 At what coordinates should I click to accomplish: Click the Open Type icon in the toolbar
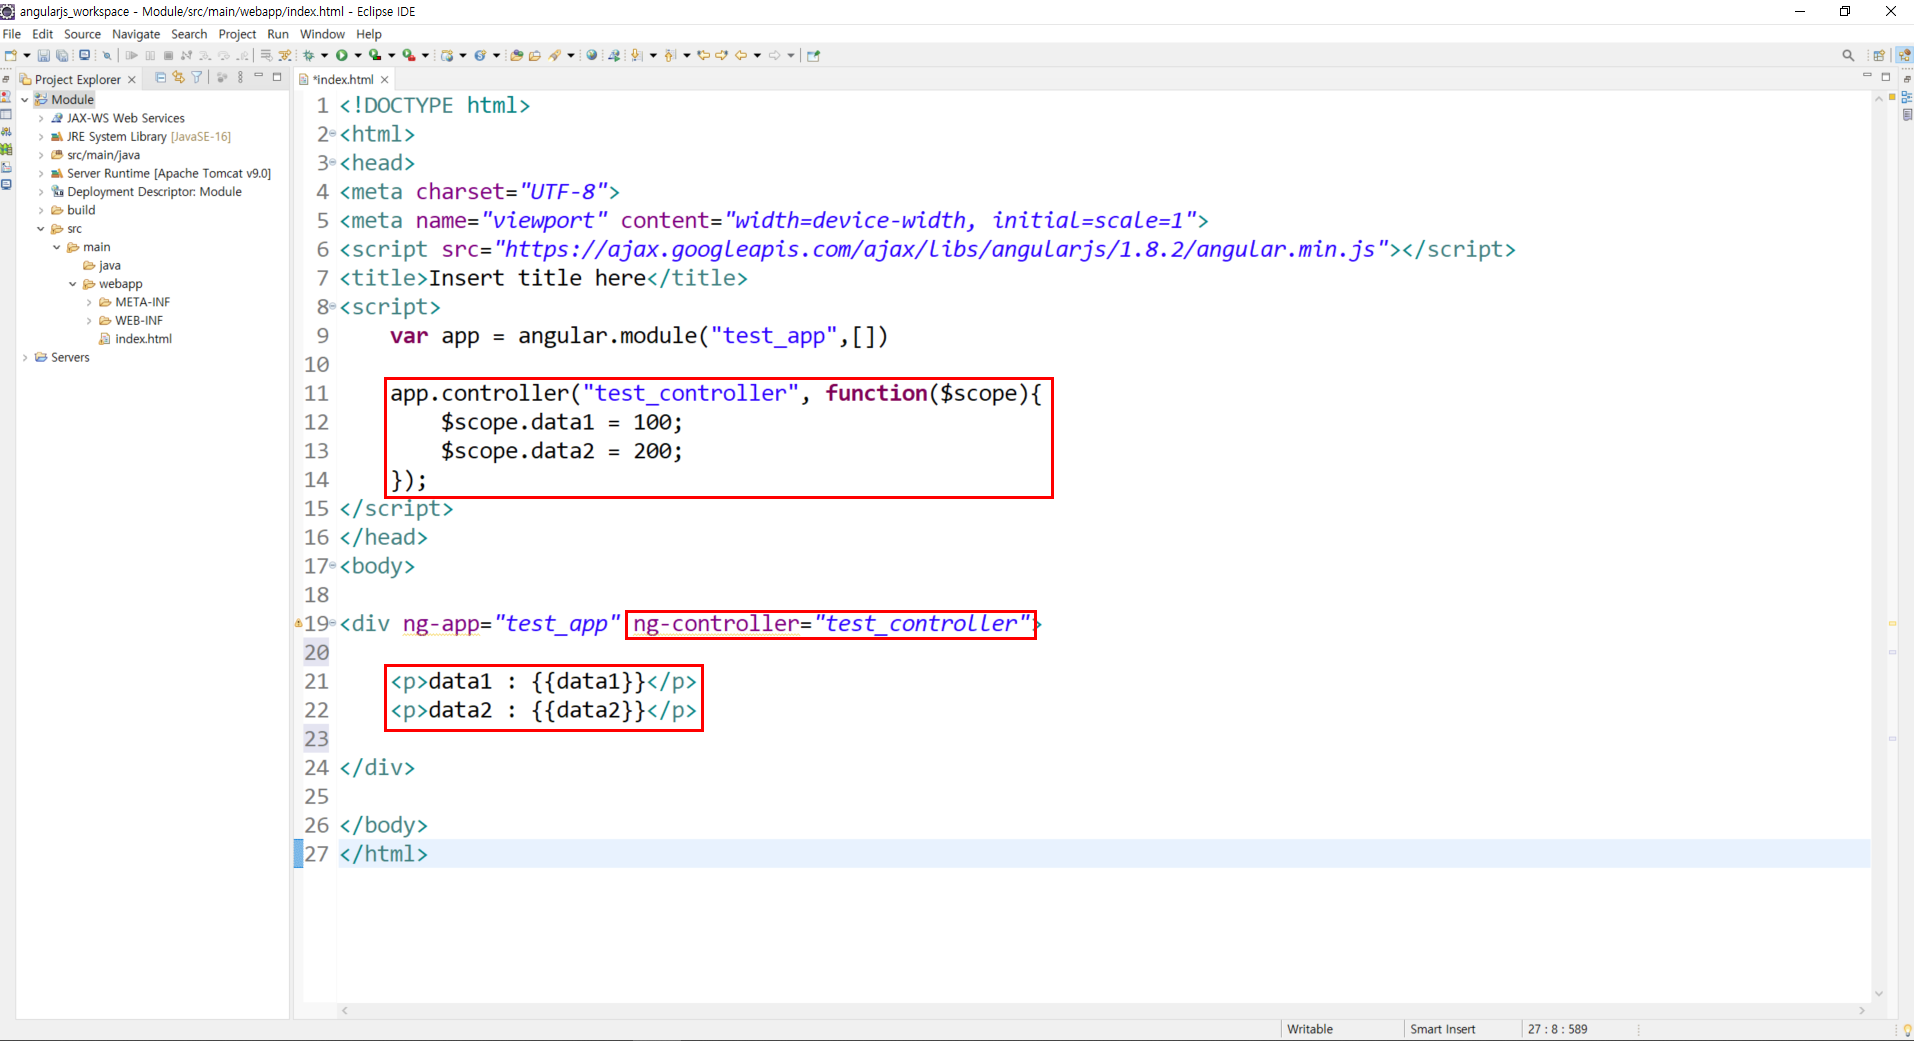[x=516, y=55]
